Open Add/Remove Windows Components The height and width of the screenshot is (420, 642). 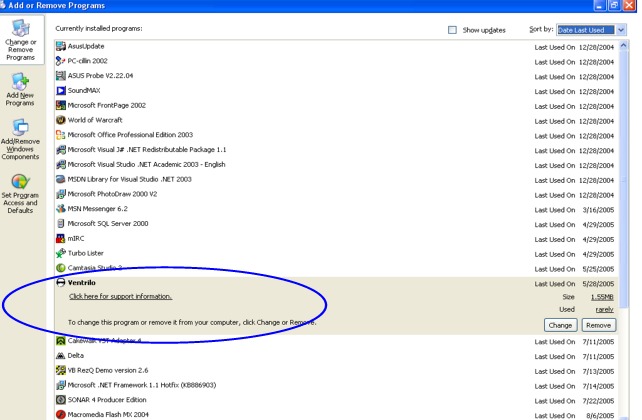(x=20, y=140)
